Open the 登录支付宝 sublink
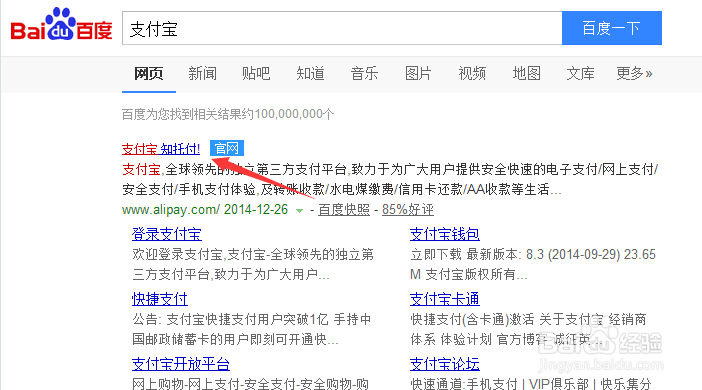This screenshot has height=390, width=702. [x=167, y=234]
